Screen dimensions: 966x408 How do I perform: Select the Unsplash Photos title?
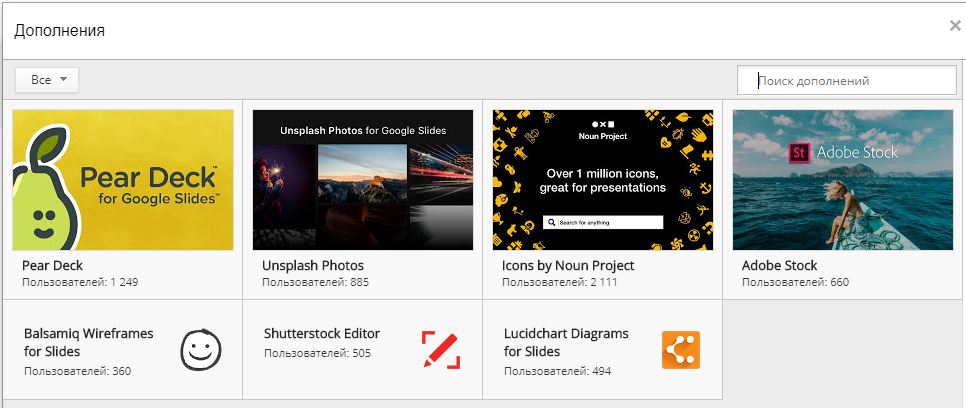313,266
